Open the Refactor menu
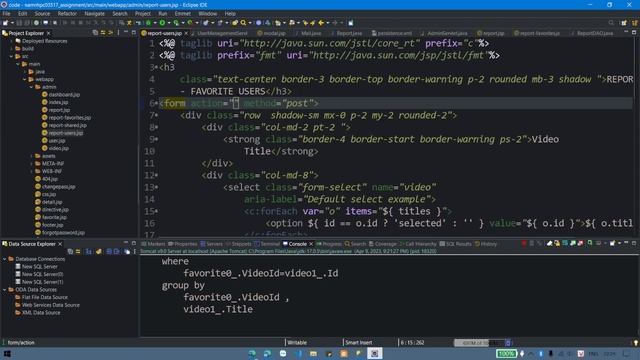This screenshot has height=360, width=640. [67, 13]
